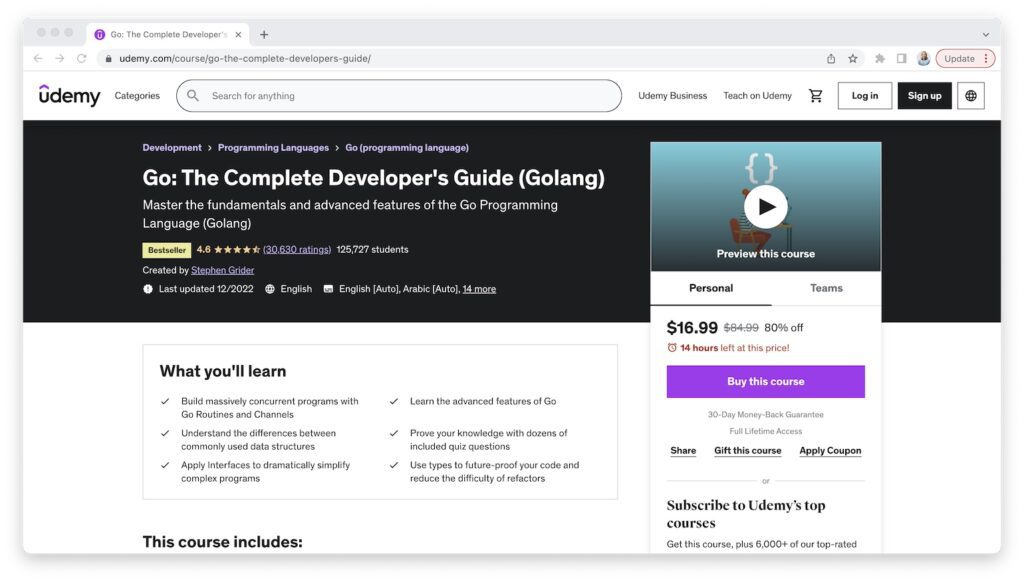Select the Personal tab
Viewport: 1024px width, 582px height.
(711, 288)
